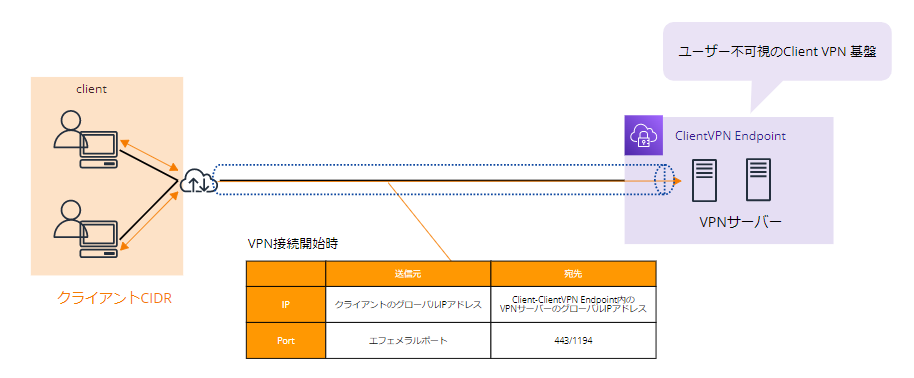This screenshot has width=914, height=378.
Task: Click the "443/1194" cell
Action: coord(574,340)
